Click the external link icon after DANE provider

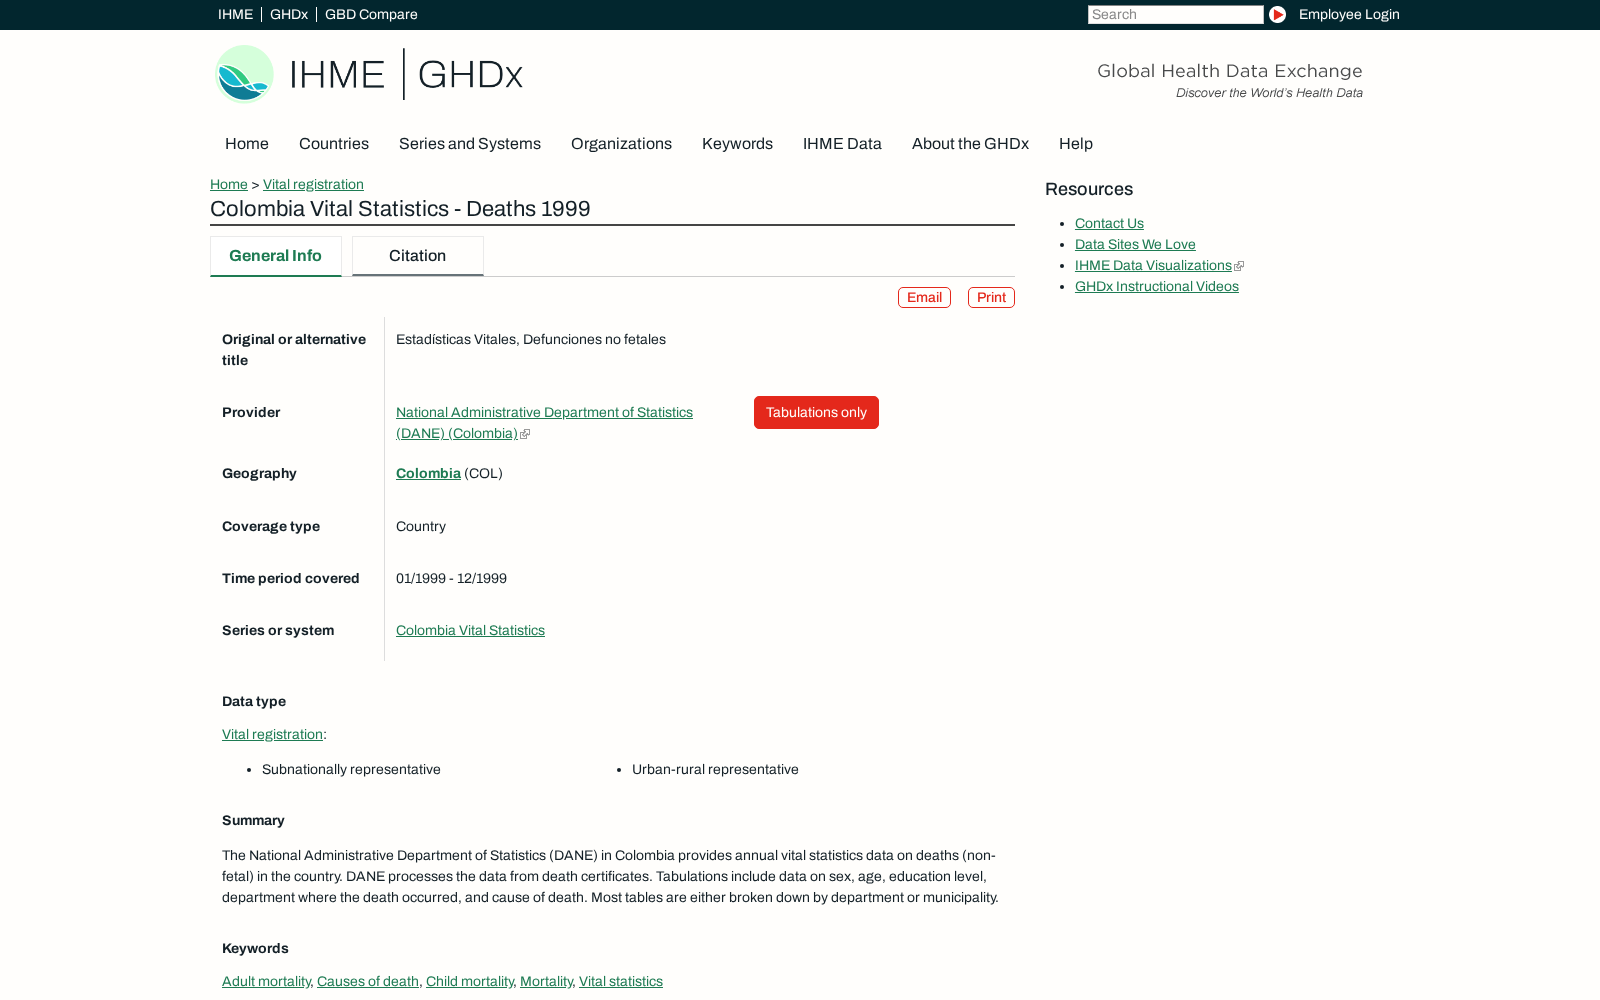tap(526, 434)
